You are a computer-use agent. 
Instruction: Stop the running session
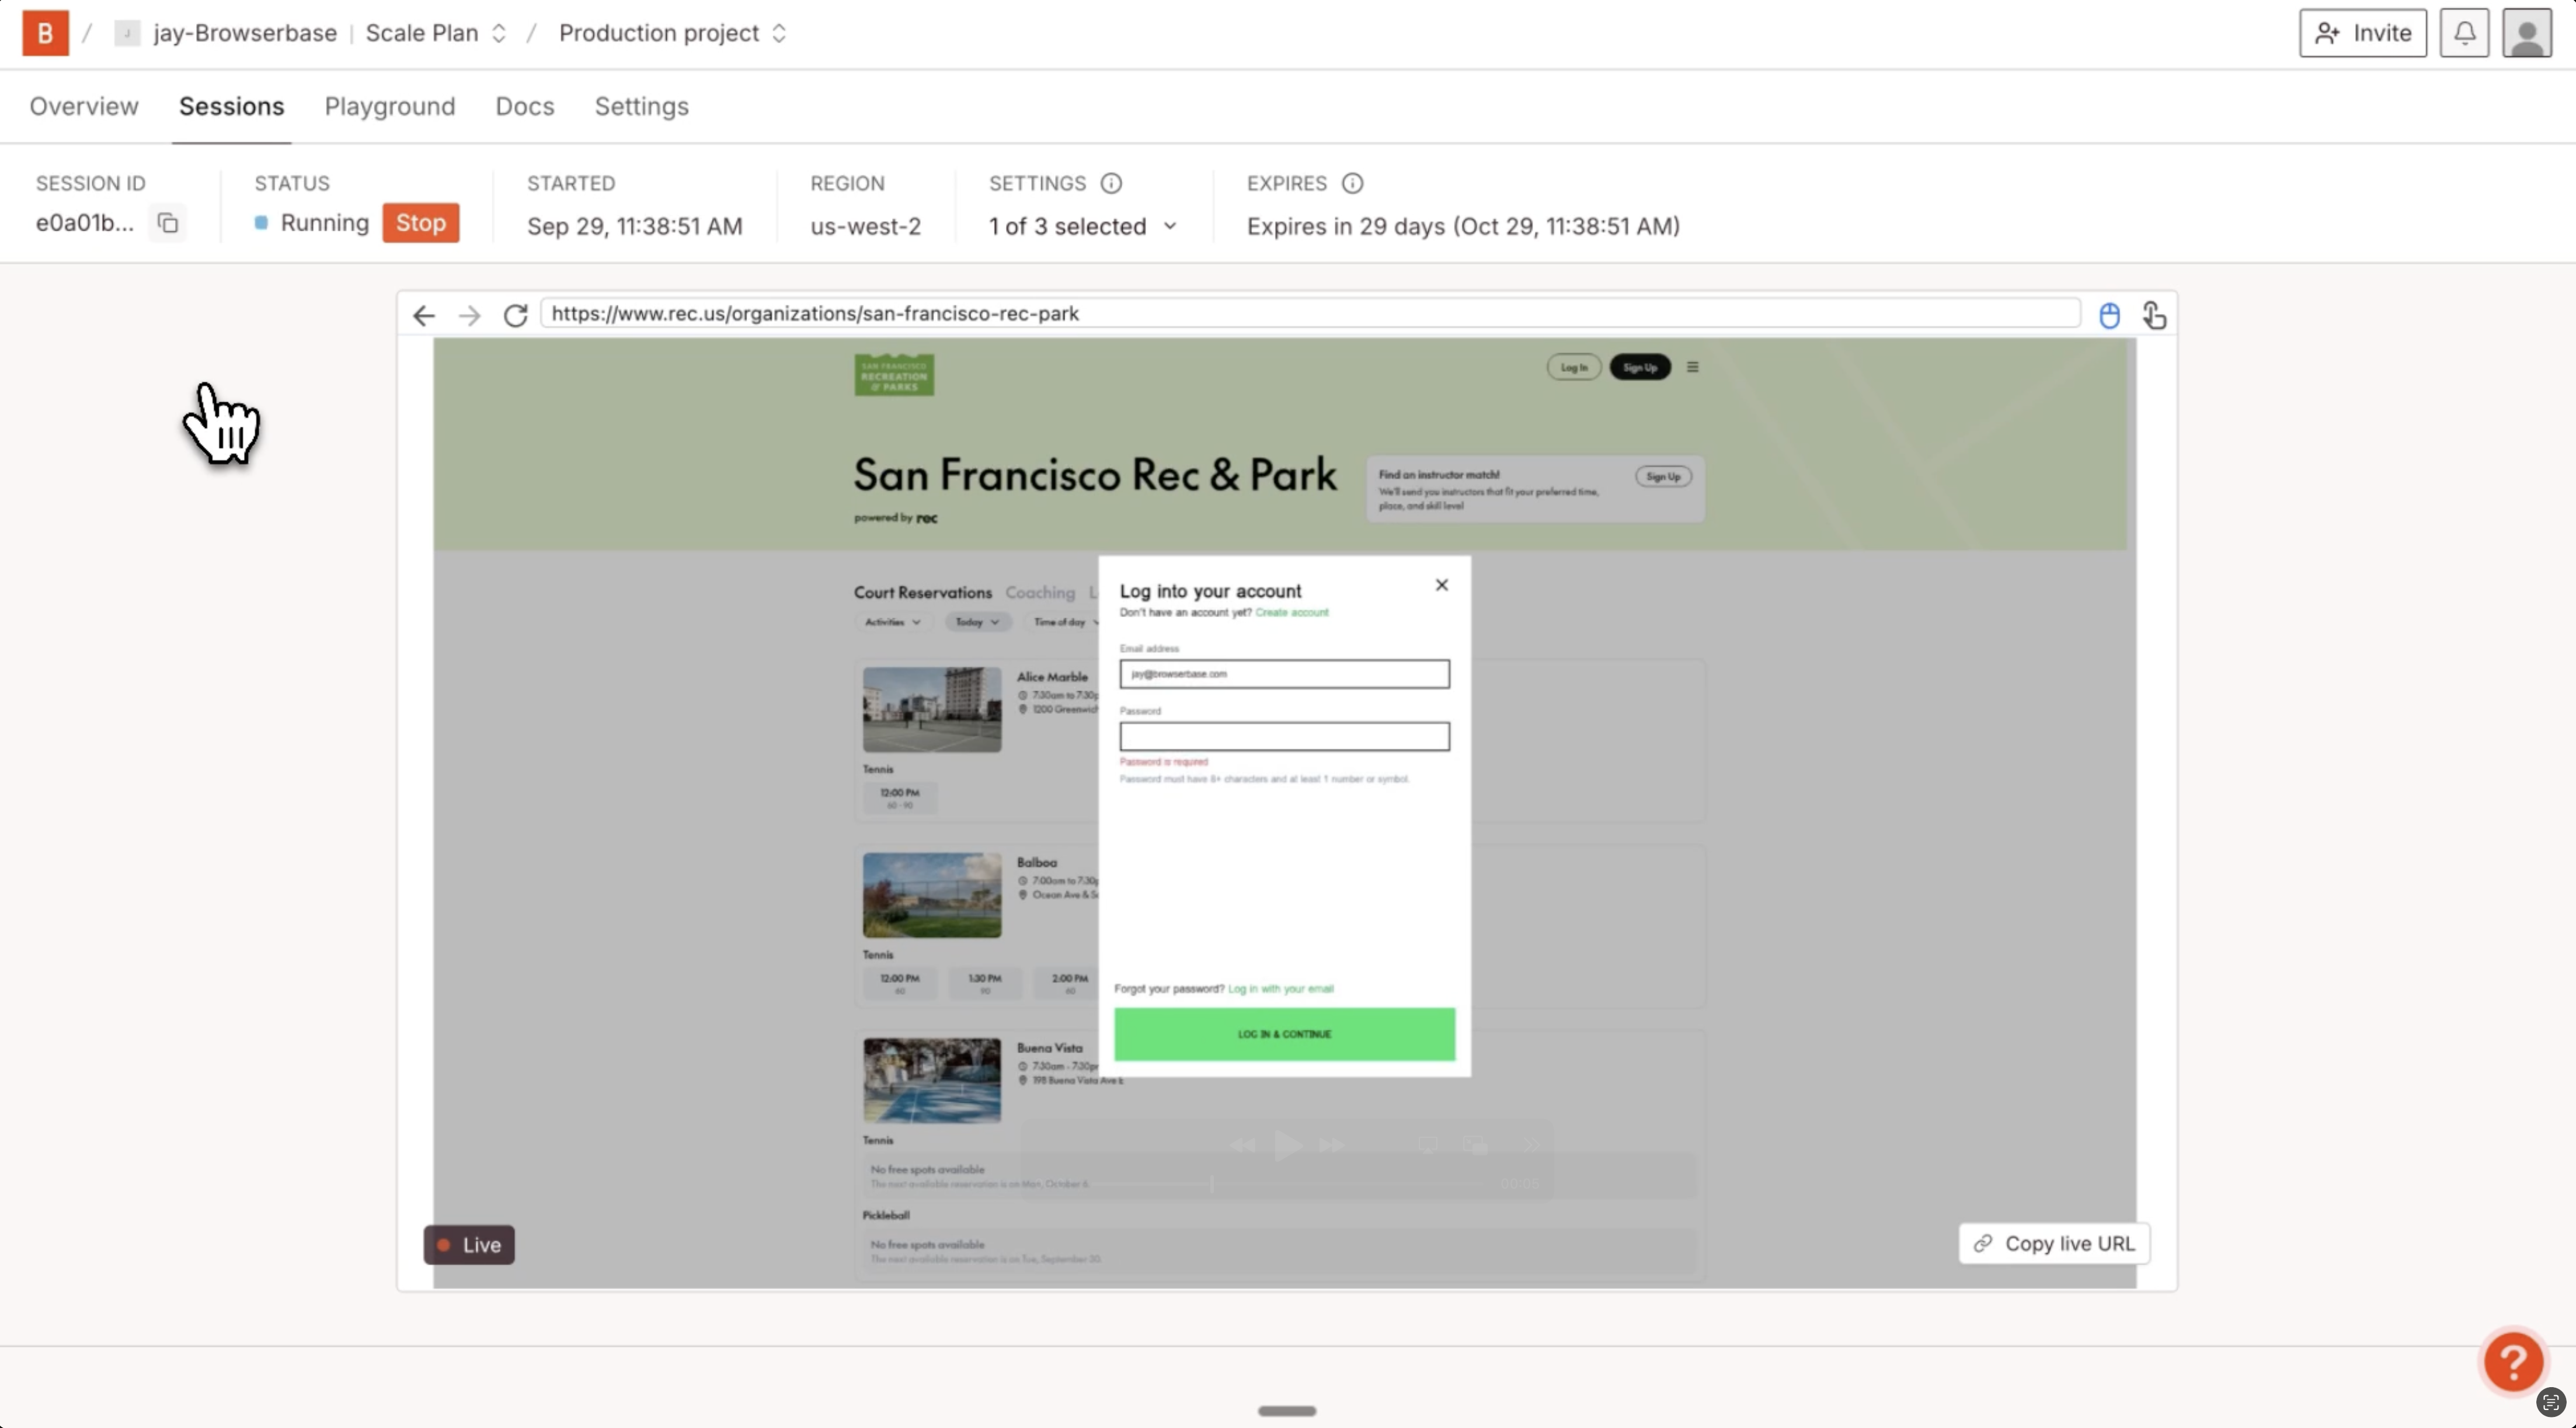click(x=420, y=223)
